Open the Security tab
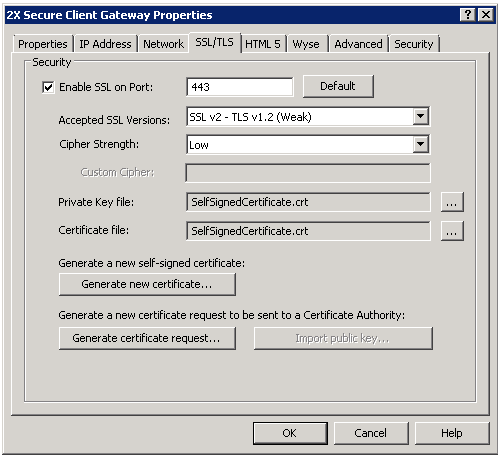This screenshot has height=457, width=501. click(x=414, y=44)
